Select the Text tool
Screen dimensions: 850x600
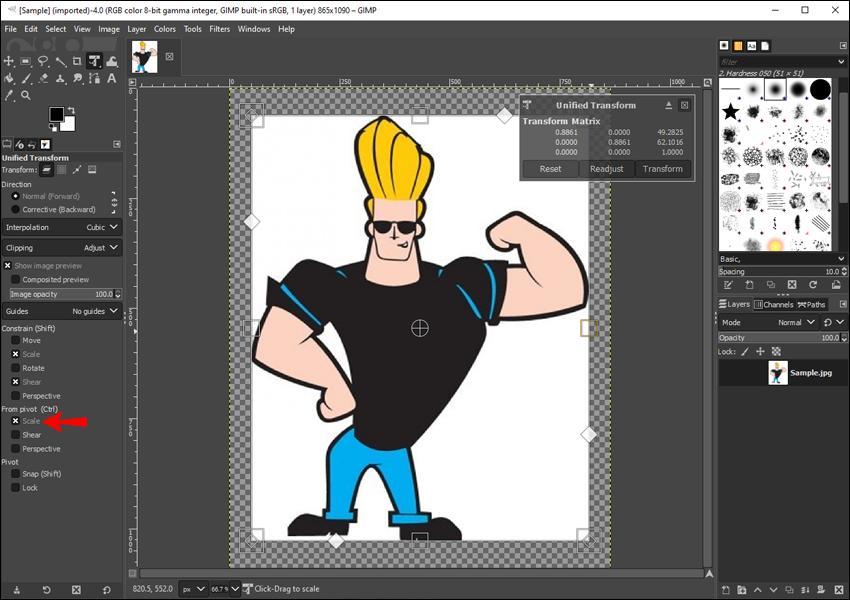tap(112, 78)
